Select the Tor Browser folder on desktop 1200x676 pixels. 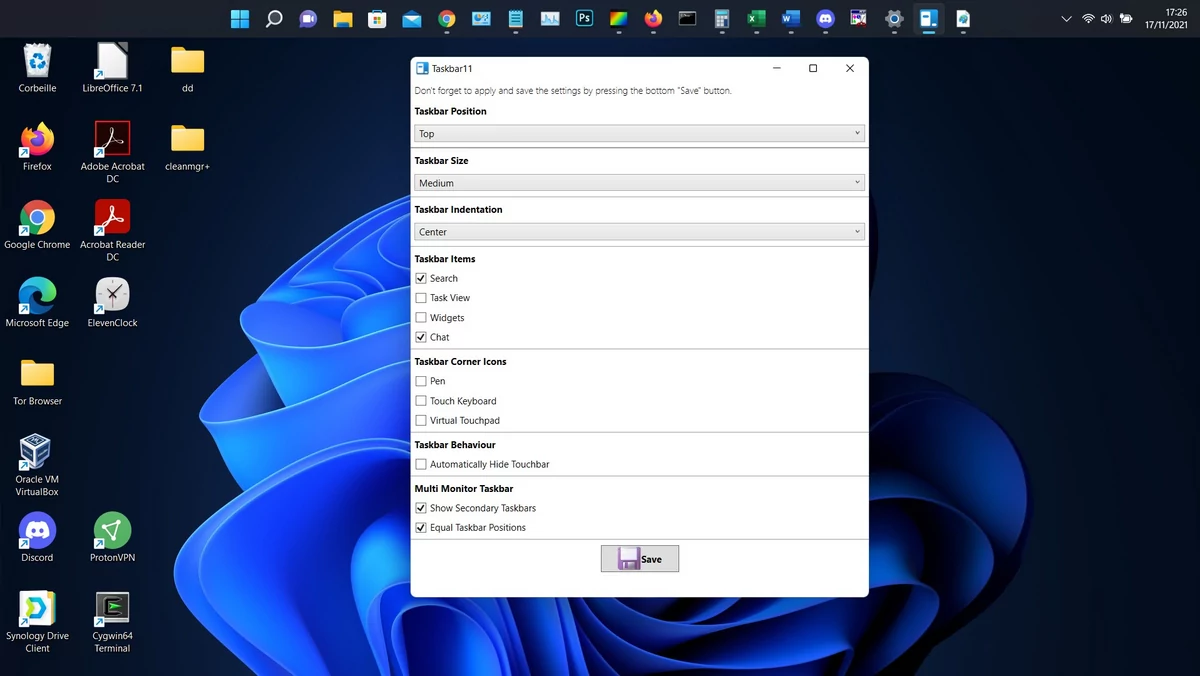[37, 381]
